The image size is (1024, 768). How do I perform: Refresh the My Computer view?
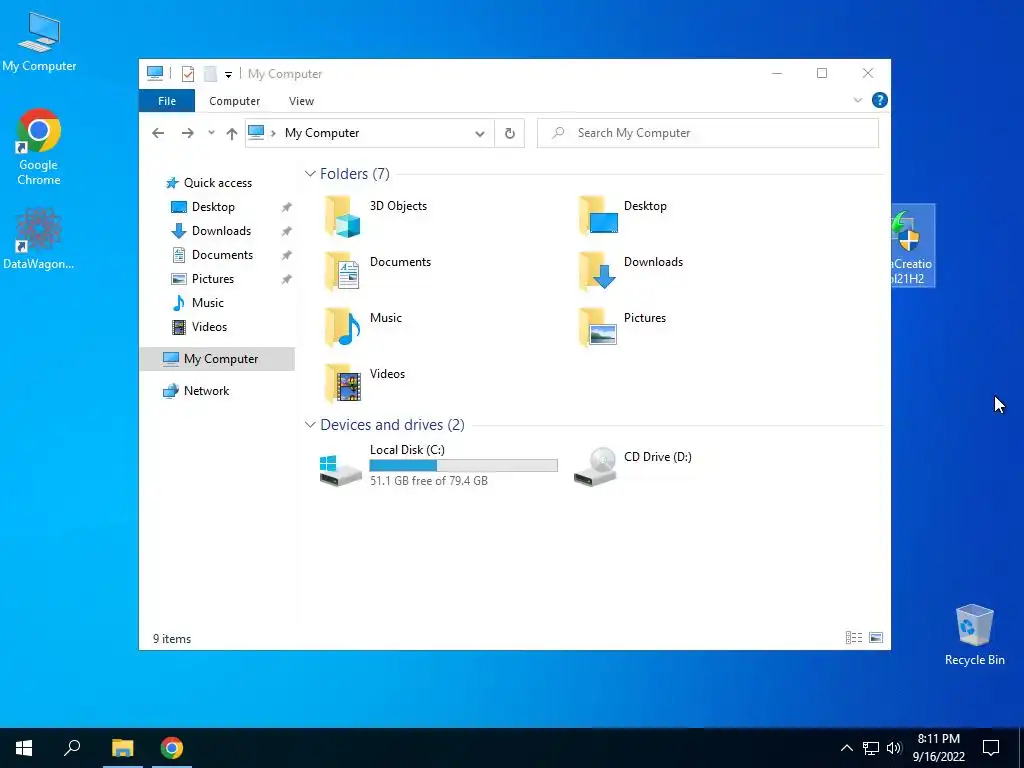(509, 133)
